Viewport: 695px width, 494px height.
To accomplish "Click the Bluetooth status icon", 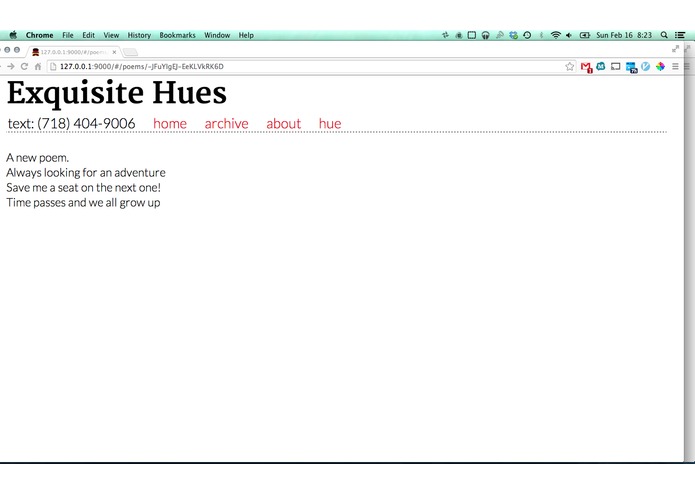I will click(x=541, y=35).
